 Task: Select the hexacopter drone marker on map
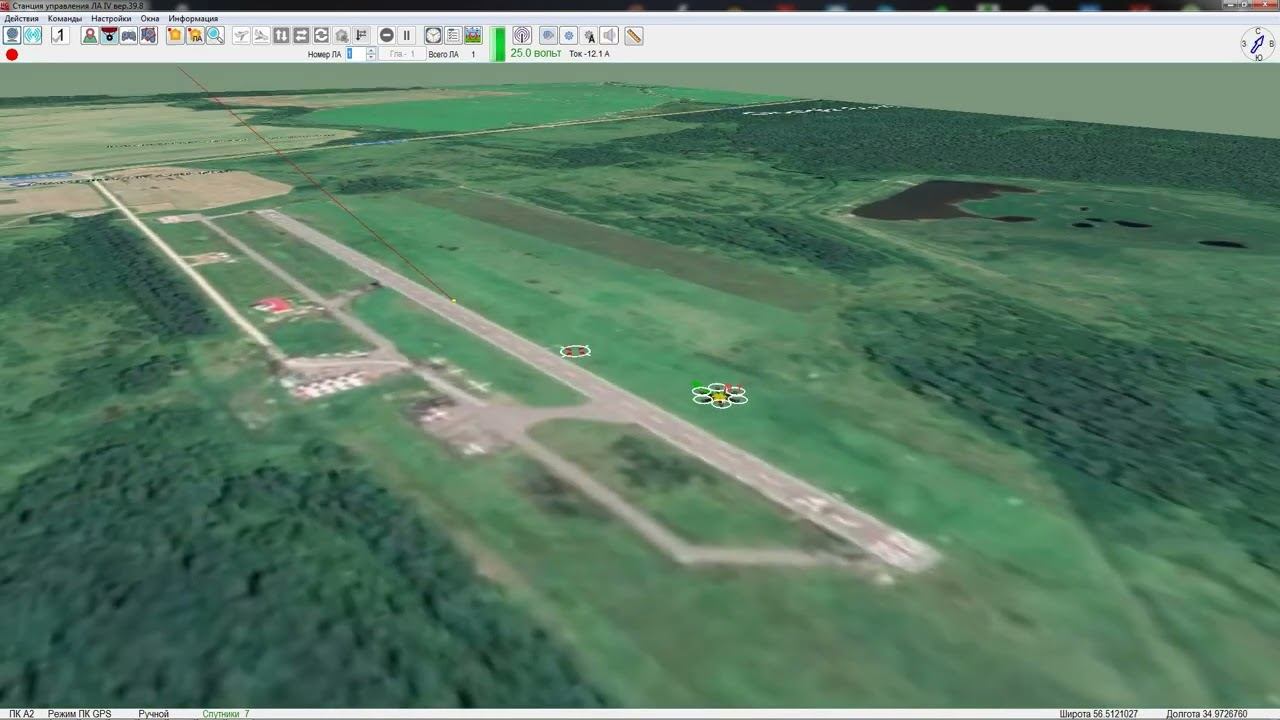pos(720,395)
